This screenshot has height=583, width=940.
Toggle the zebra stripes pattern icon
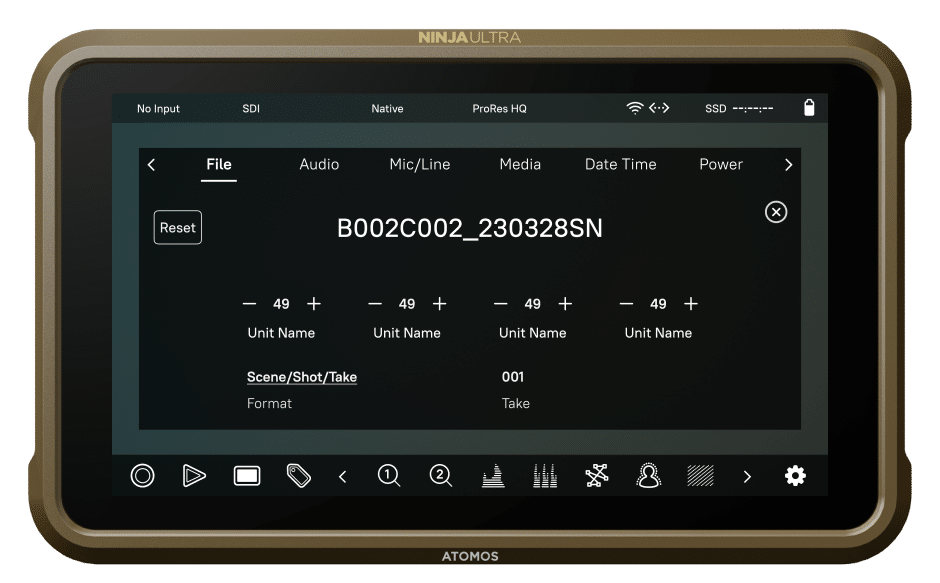(x=700, y=476)
